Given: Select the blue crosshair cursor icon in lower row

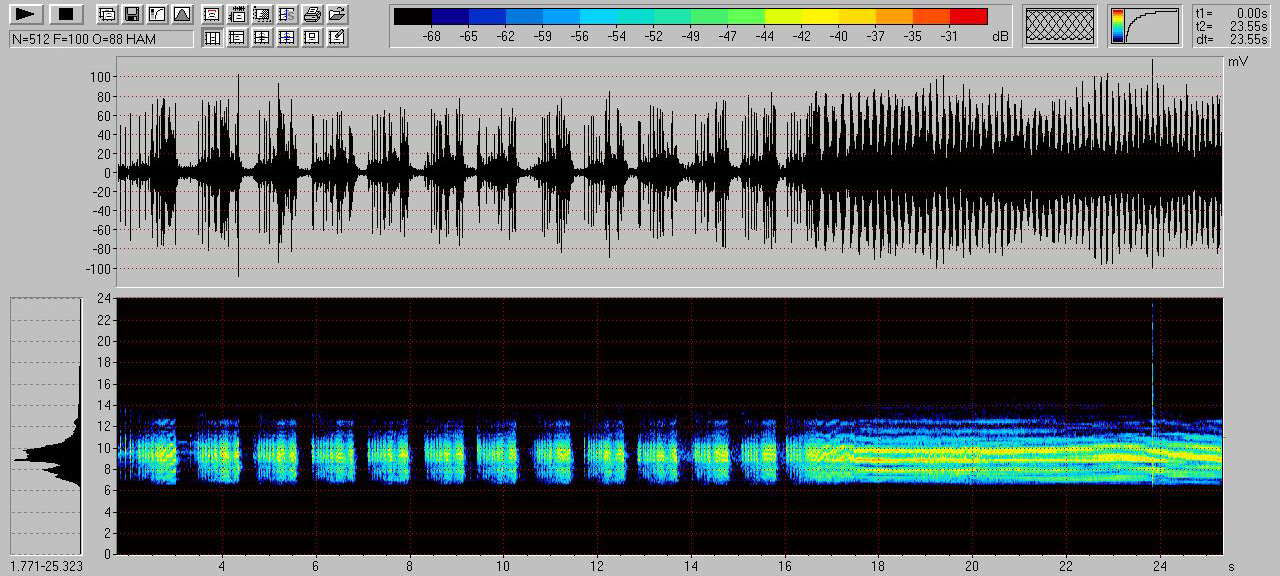Looking at the screenshot, I should (x=287, y=38).
